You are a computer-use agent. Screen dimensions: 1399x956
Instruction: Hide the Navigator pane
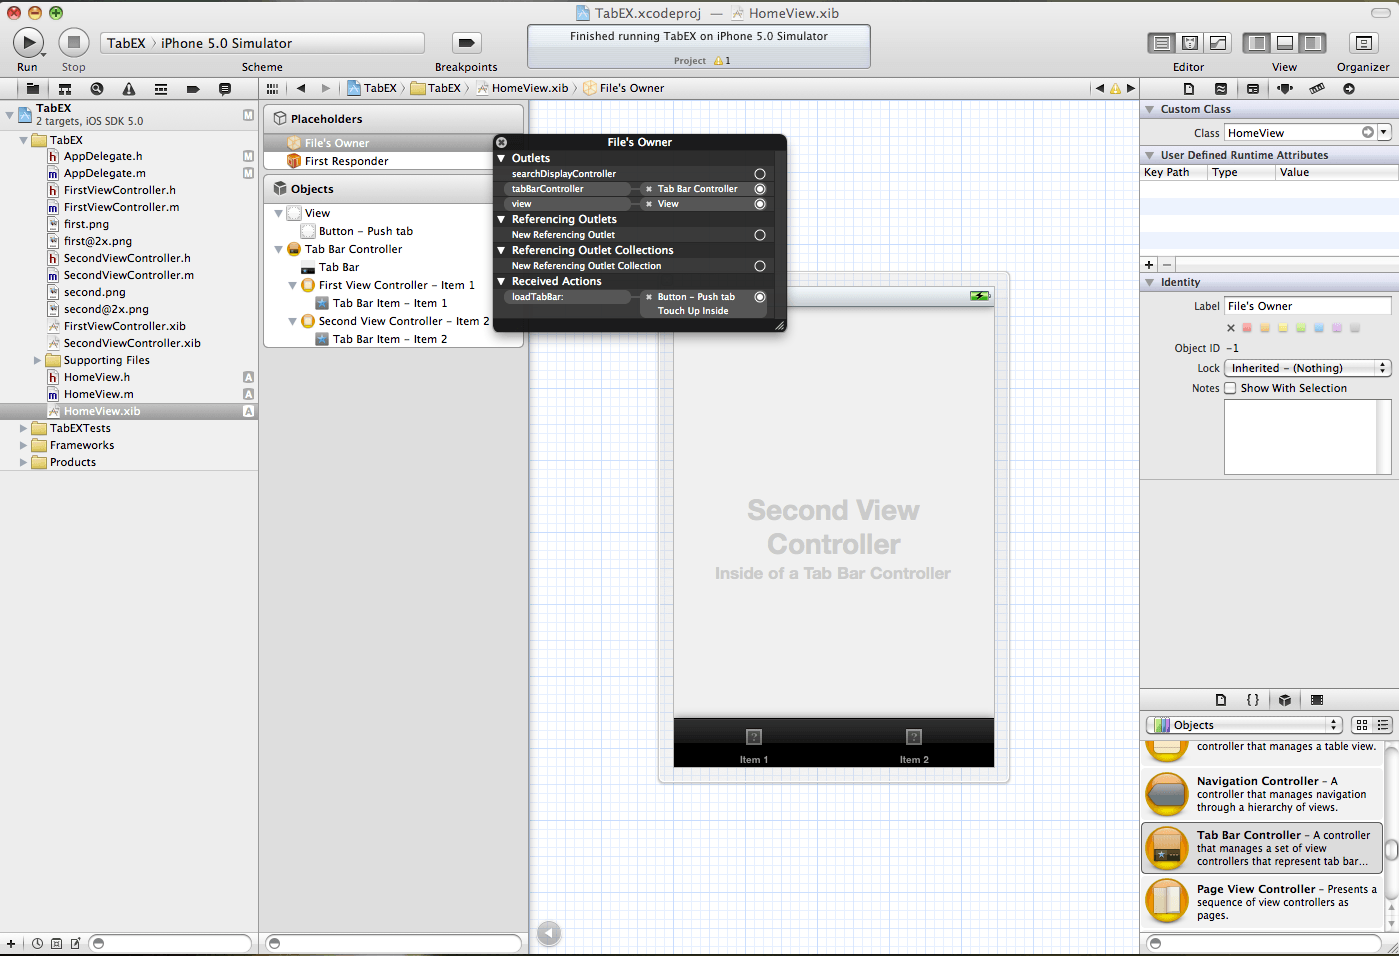click(1258, 43)
